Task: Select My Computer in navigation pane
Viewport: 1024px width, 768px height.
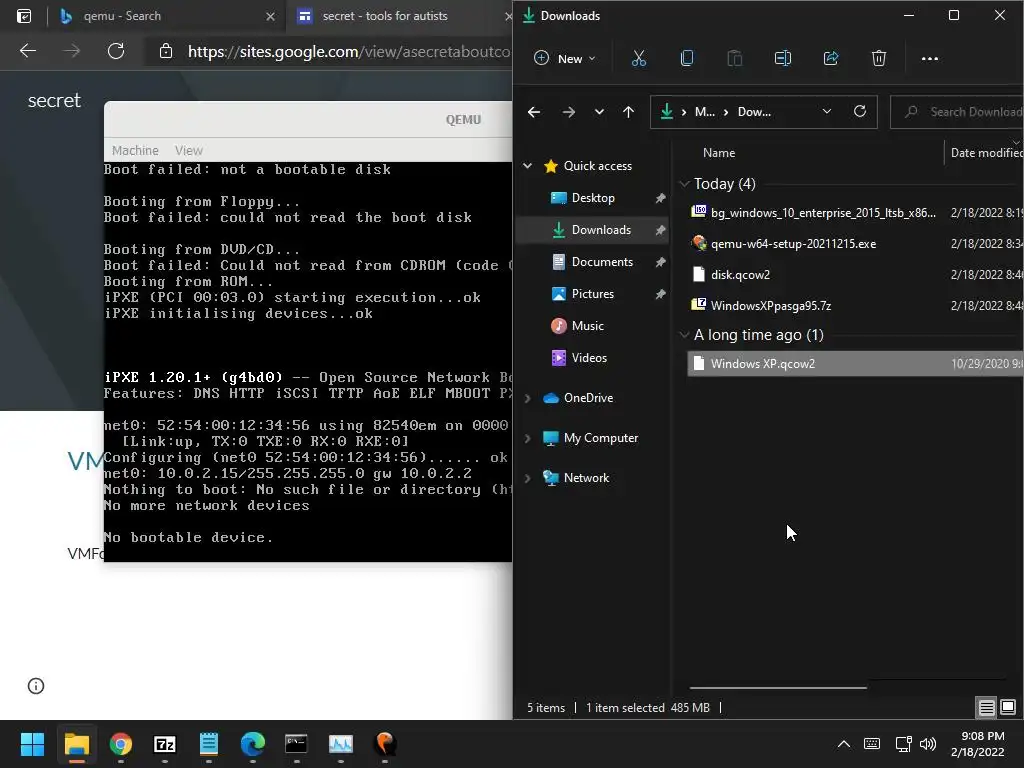Action: coord(601,438)
